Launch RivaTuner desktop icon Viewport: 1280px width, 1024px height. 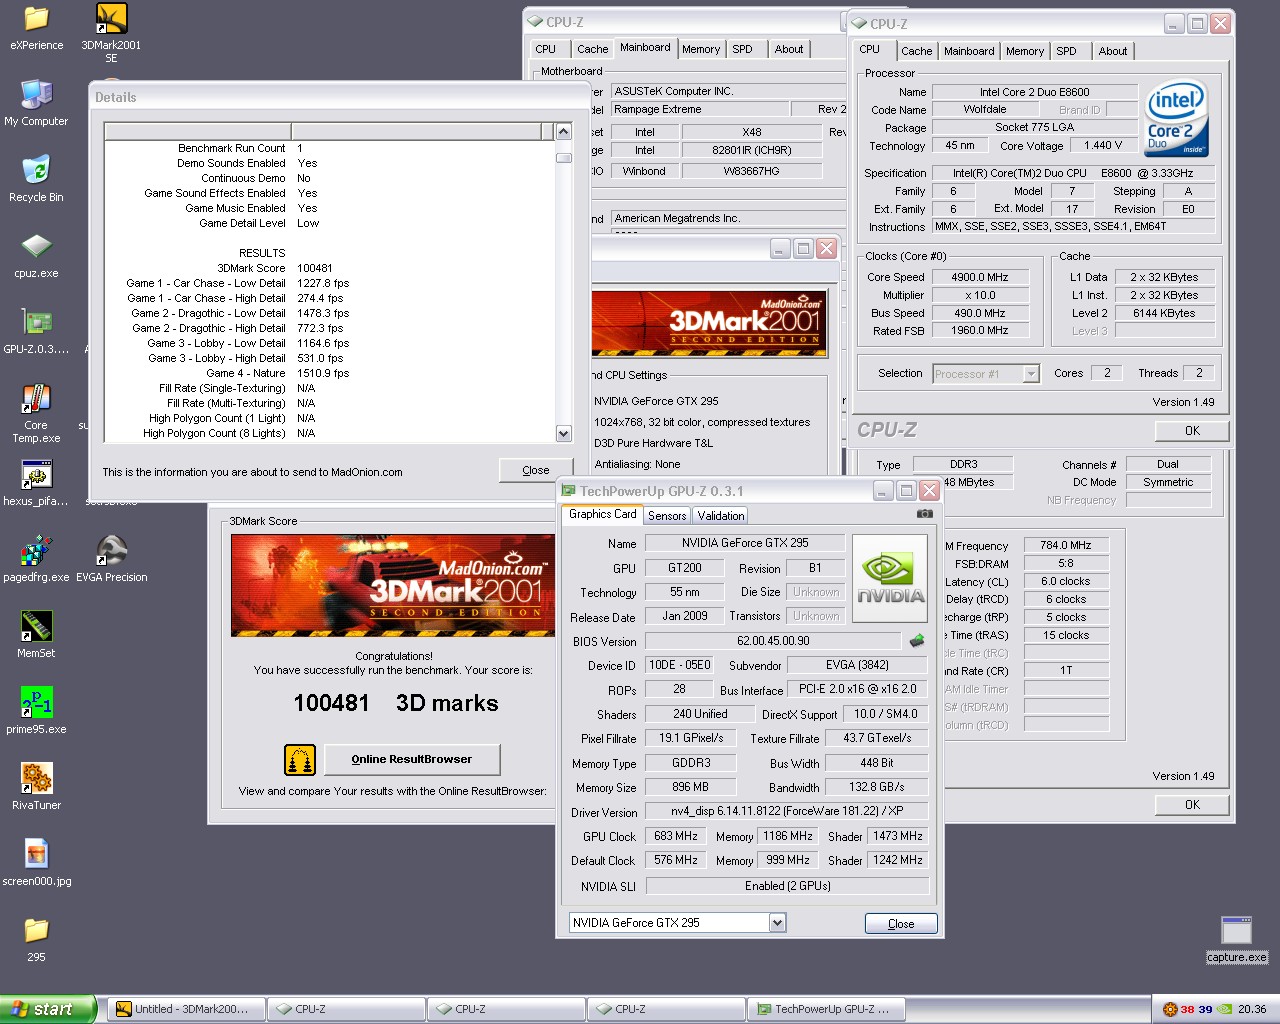click(x=36, y=787)
